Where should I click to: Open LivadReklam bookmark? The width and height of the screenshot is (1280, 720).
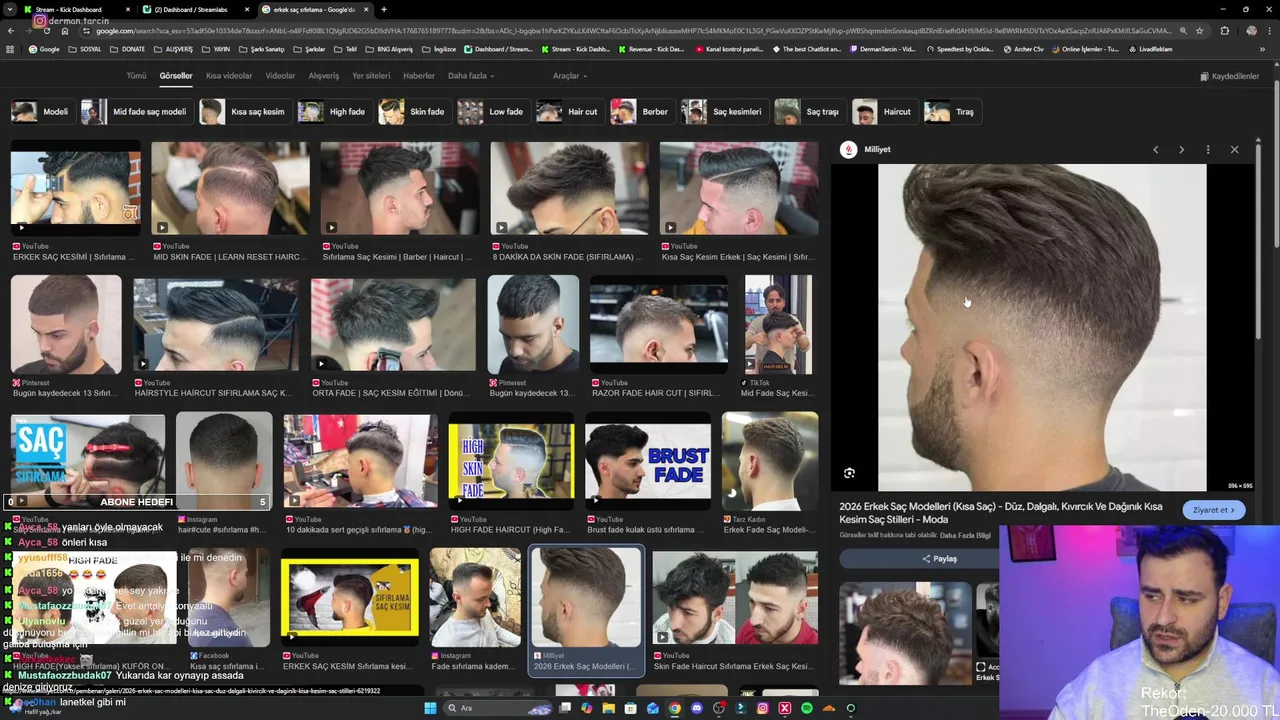1150,49
